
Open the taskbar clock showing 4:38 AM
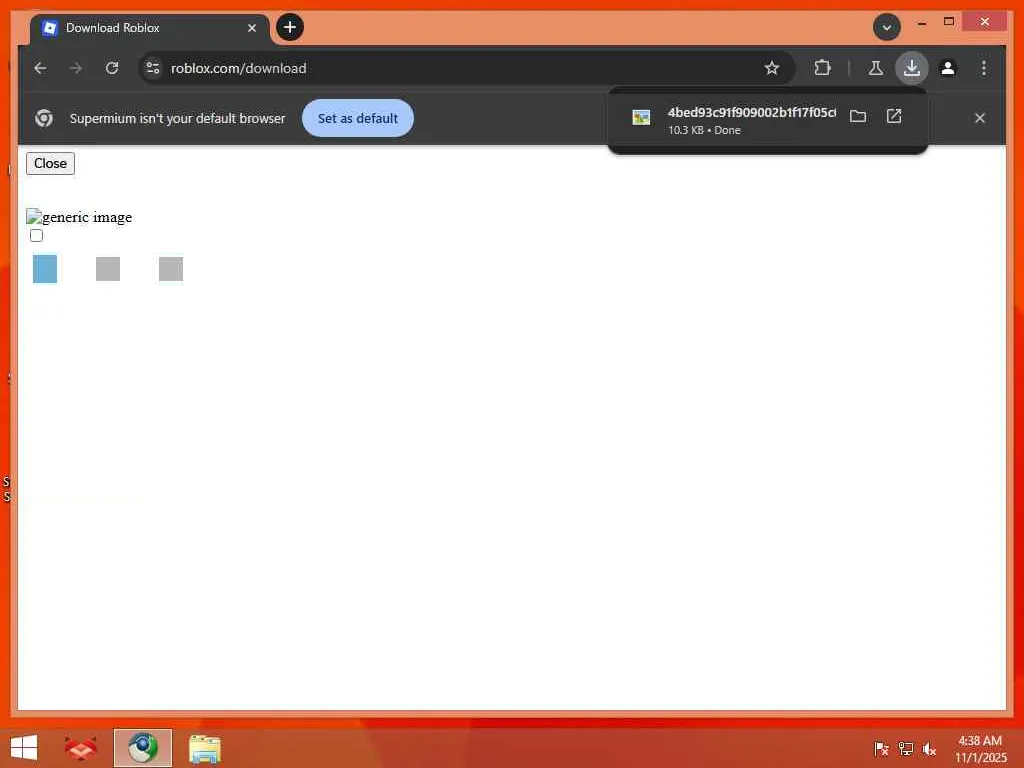980,749
